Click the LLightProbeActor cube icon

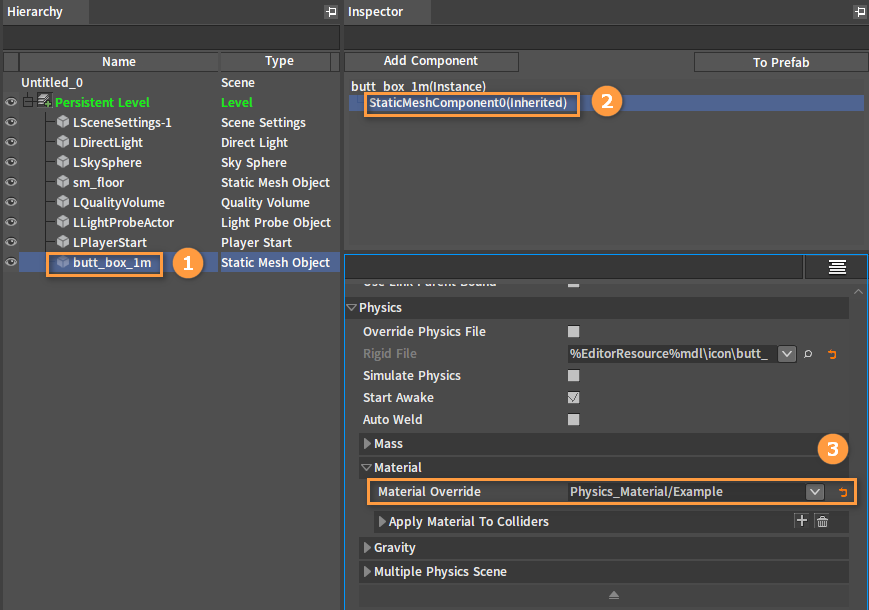(63, 222)
